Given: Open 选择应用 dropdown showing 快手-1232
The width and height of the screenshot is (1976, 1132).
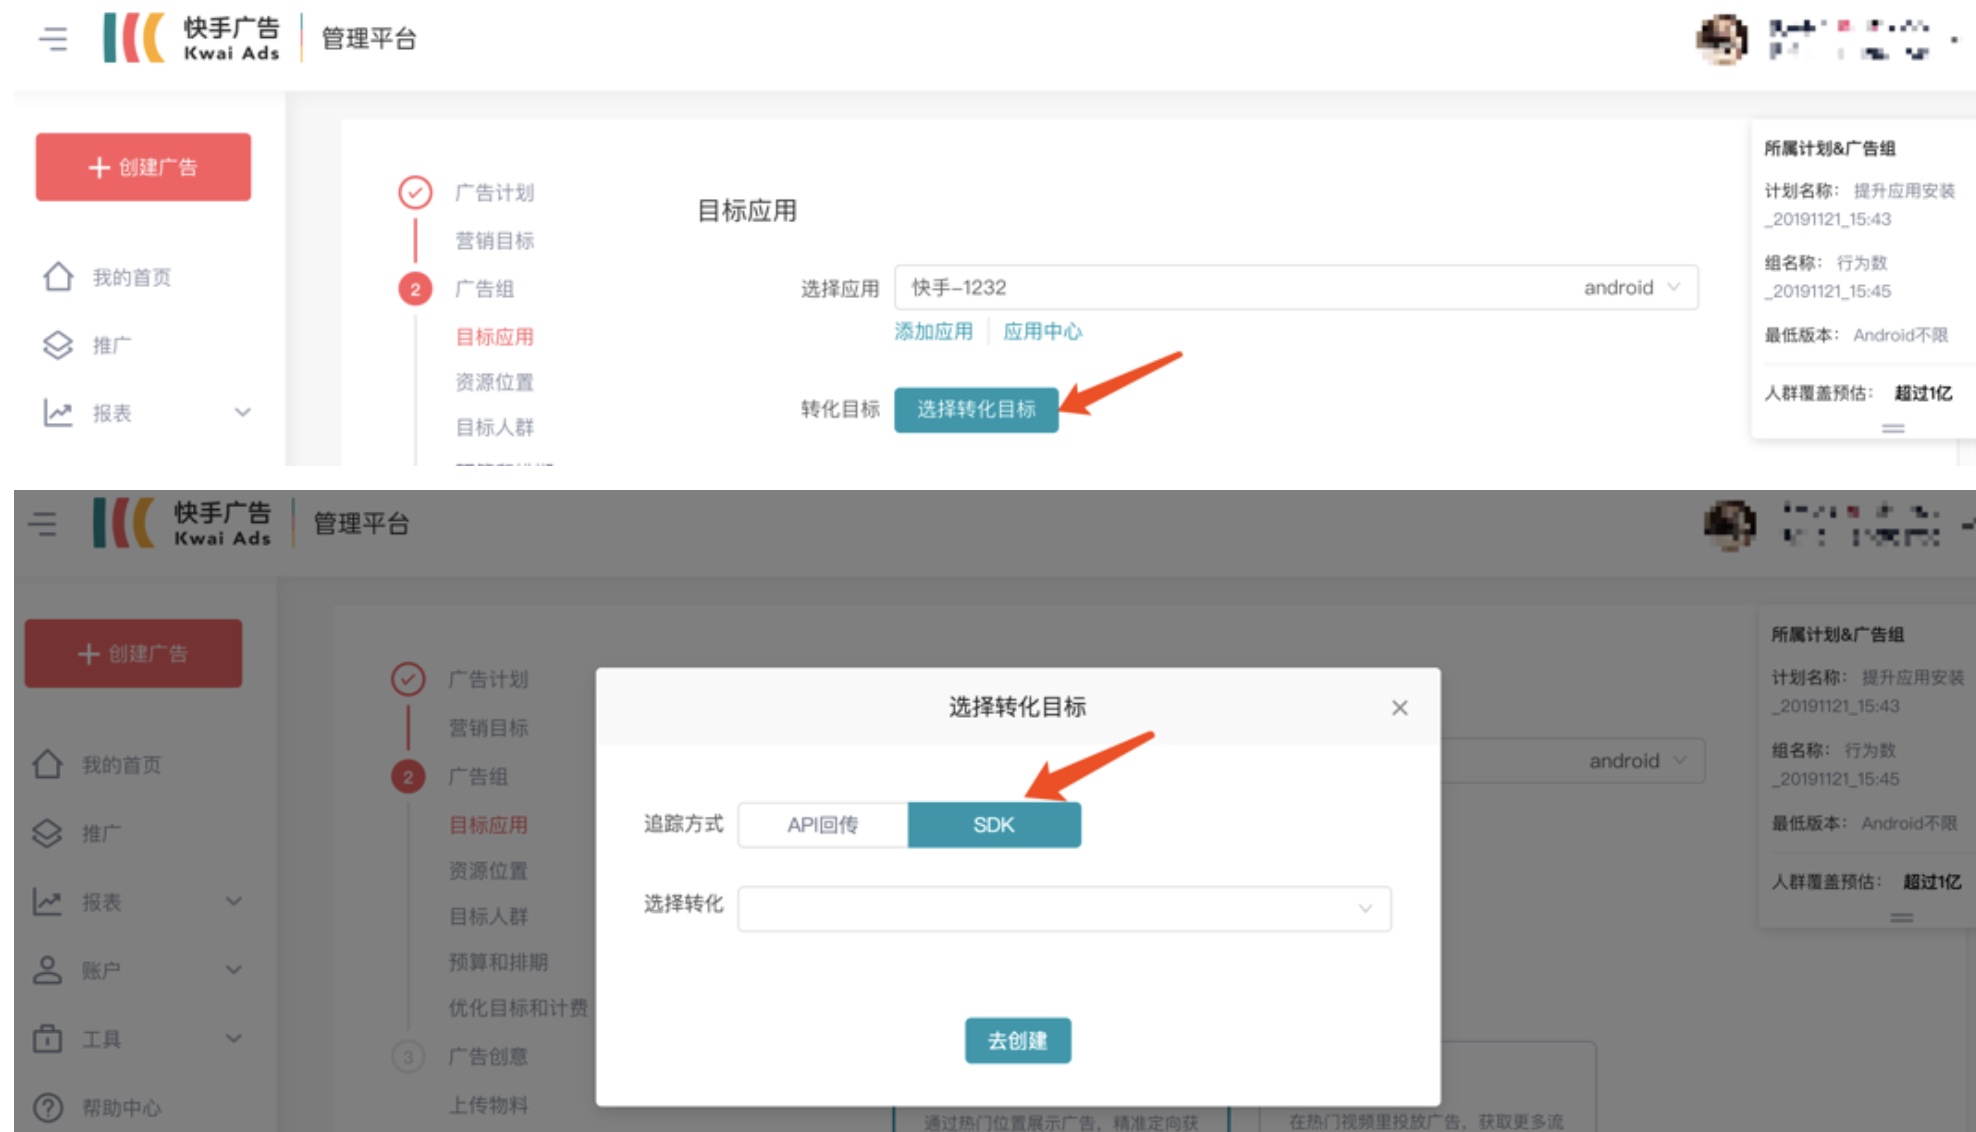Looking at the screenshot, I should pyautogui.click(x=1296, y=288).
